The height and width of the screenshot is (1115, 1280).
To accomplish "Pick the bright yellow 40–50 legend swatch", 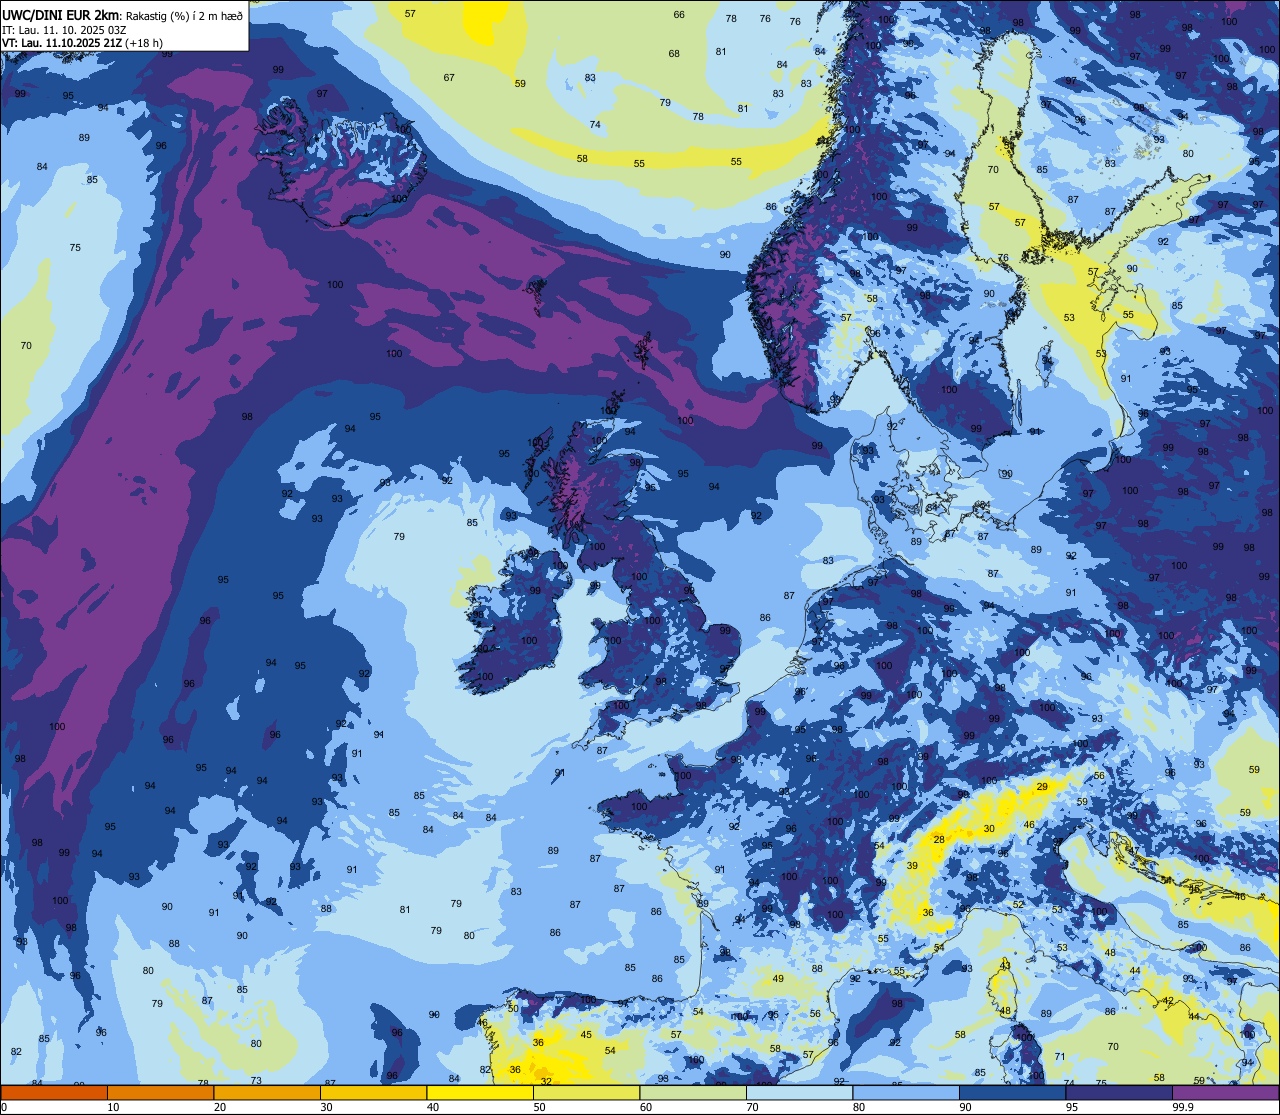I will (x=480, y=1093).
